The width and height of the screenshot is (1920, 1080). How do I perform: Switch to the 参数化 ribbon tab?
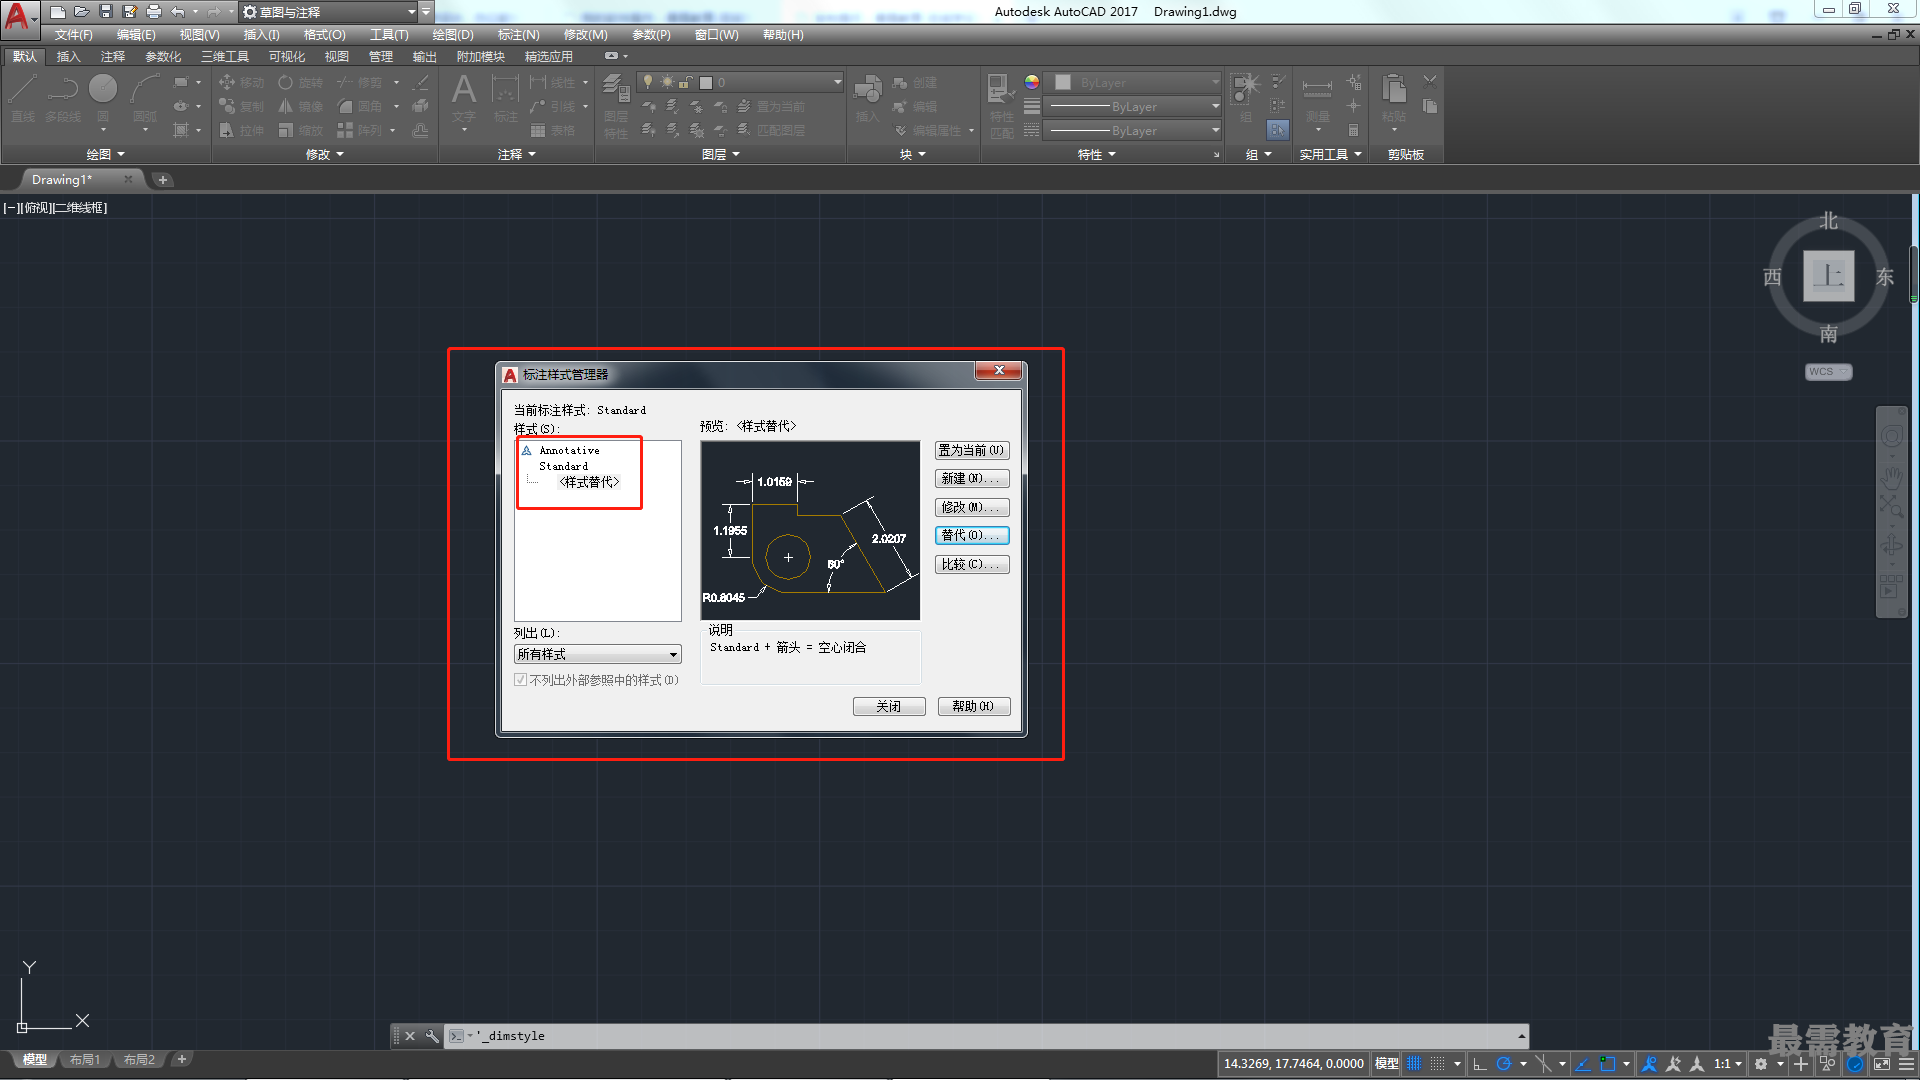(x=163, y=57)
